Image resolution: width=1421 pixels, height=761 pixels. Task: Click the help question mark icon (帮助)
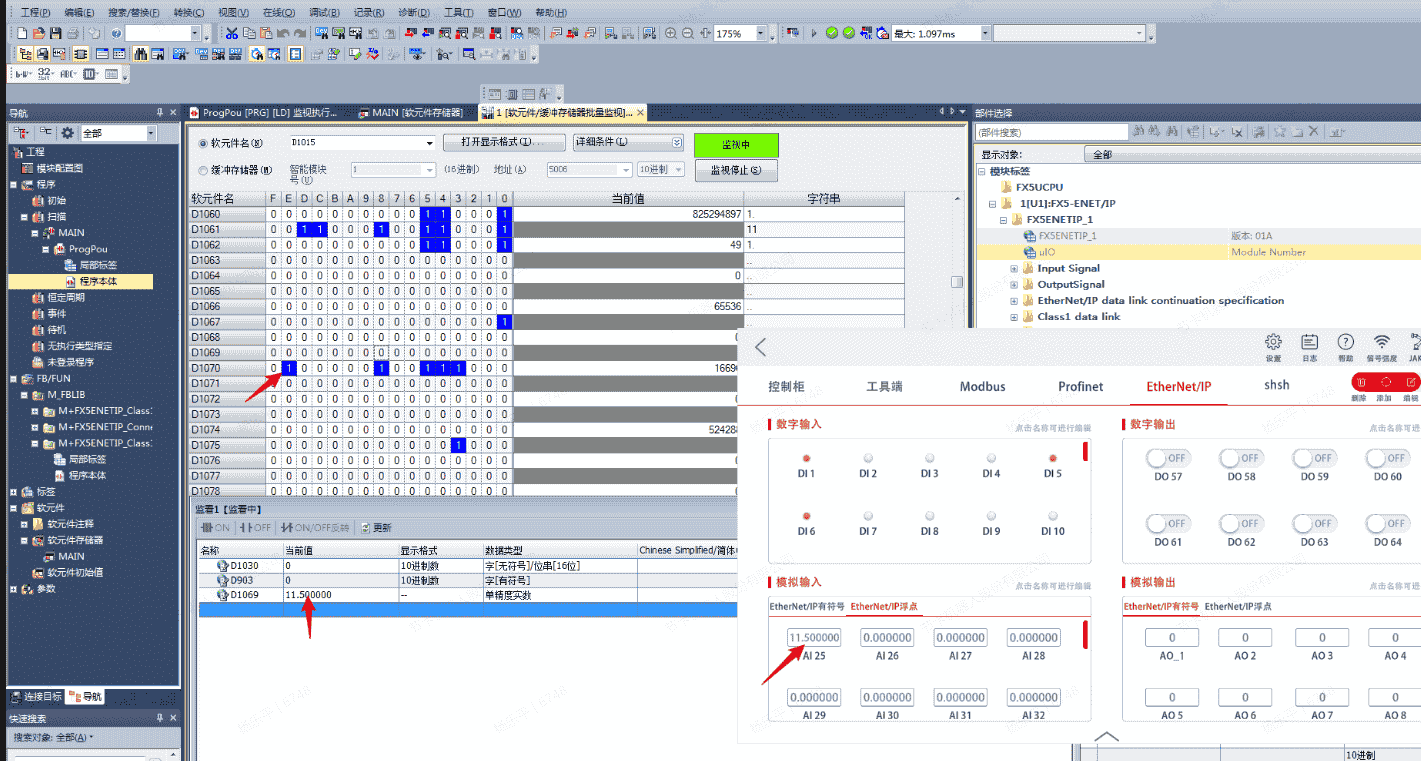click(1345, 342)
